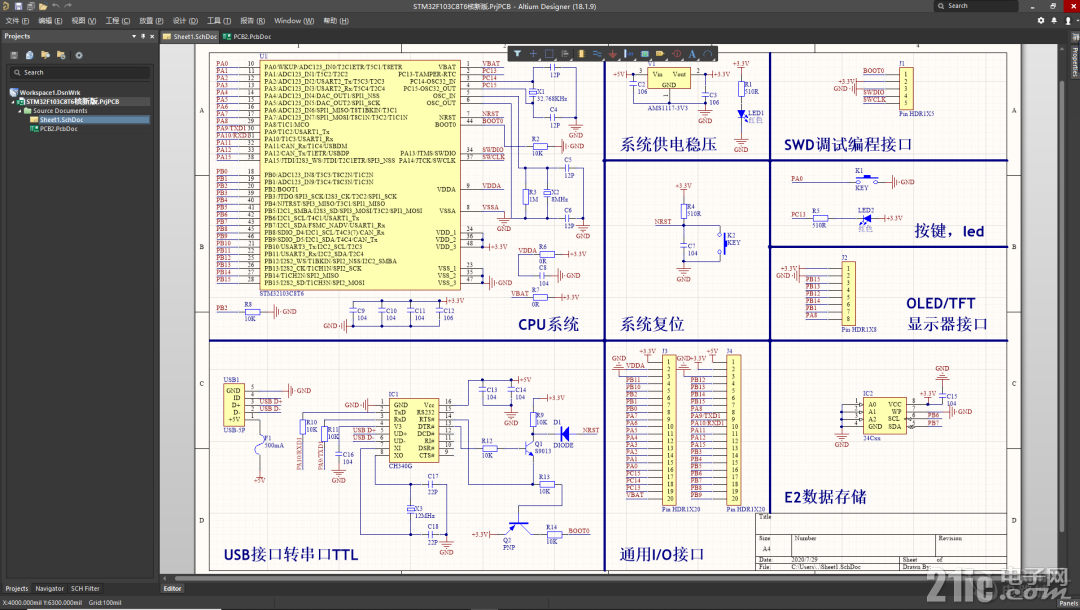The image size is (1080, 610).
Task: Click the undo arrow
Action: pos(56,6)
